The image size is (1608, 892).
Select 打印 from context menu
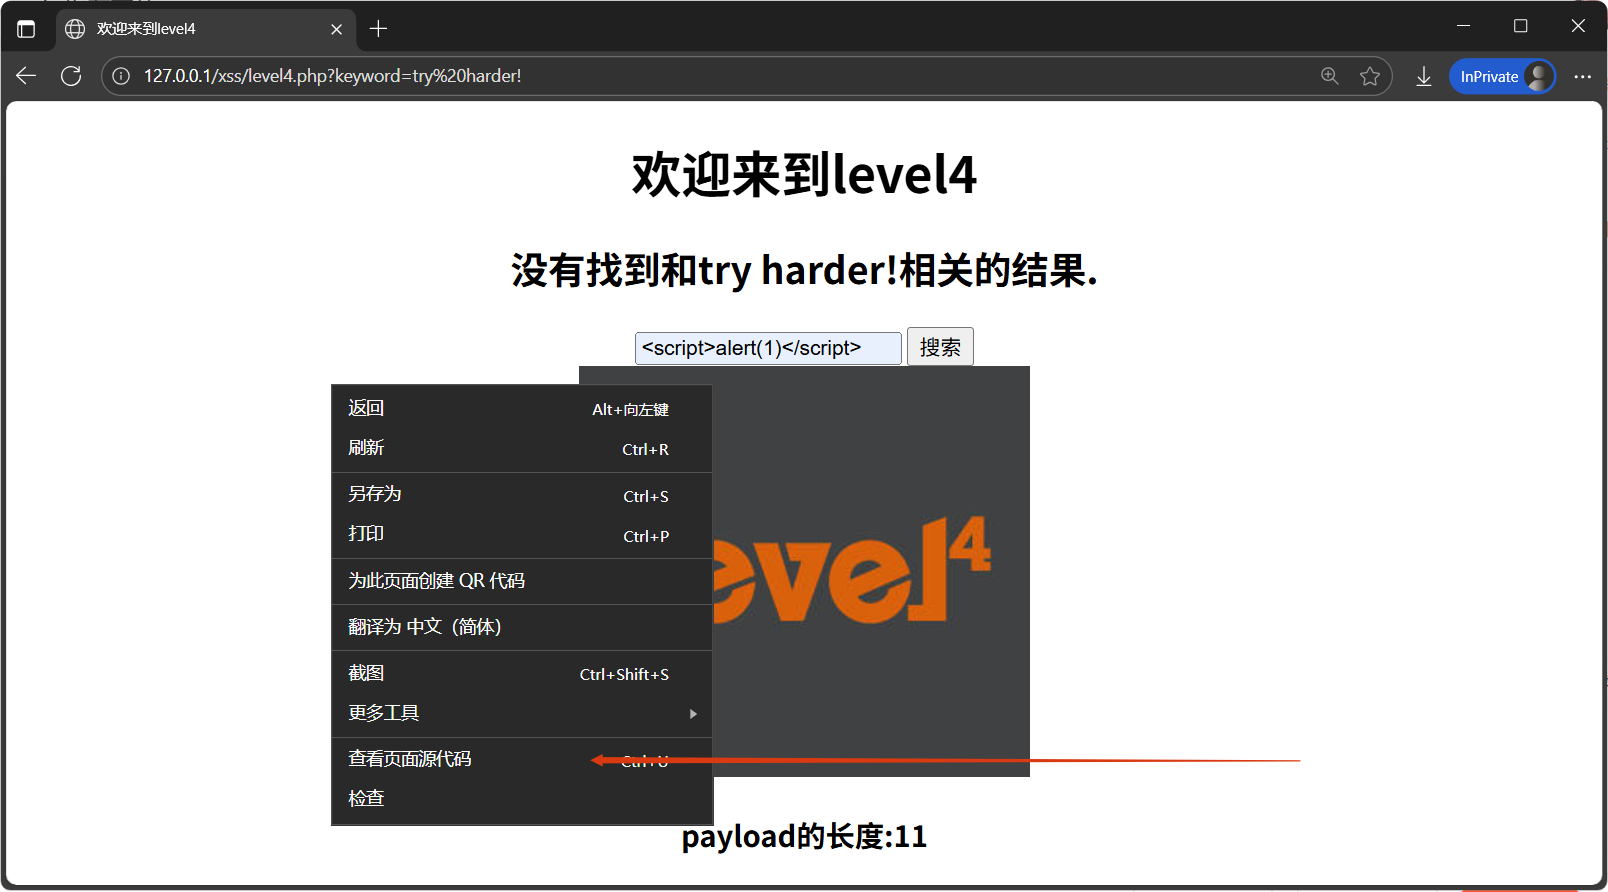521,534
